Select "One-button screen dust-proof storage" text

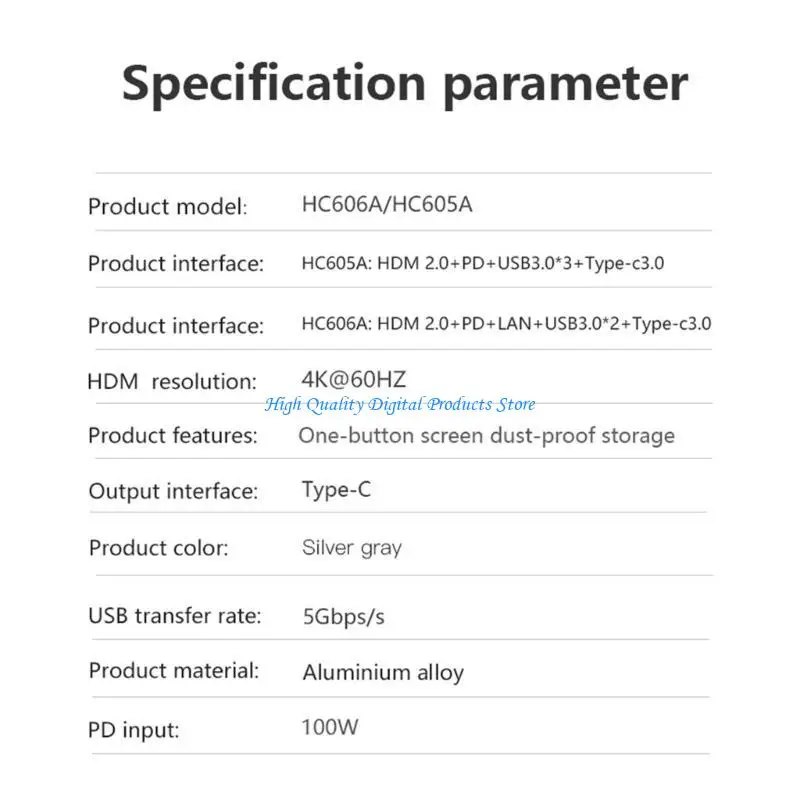(x=486, y=436)
